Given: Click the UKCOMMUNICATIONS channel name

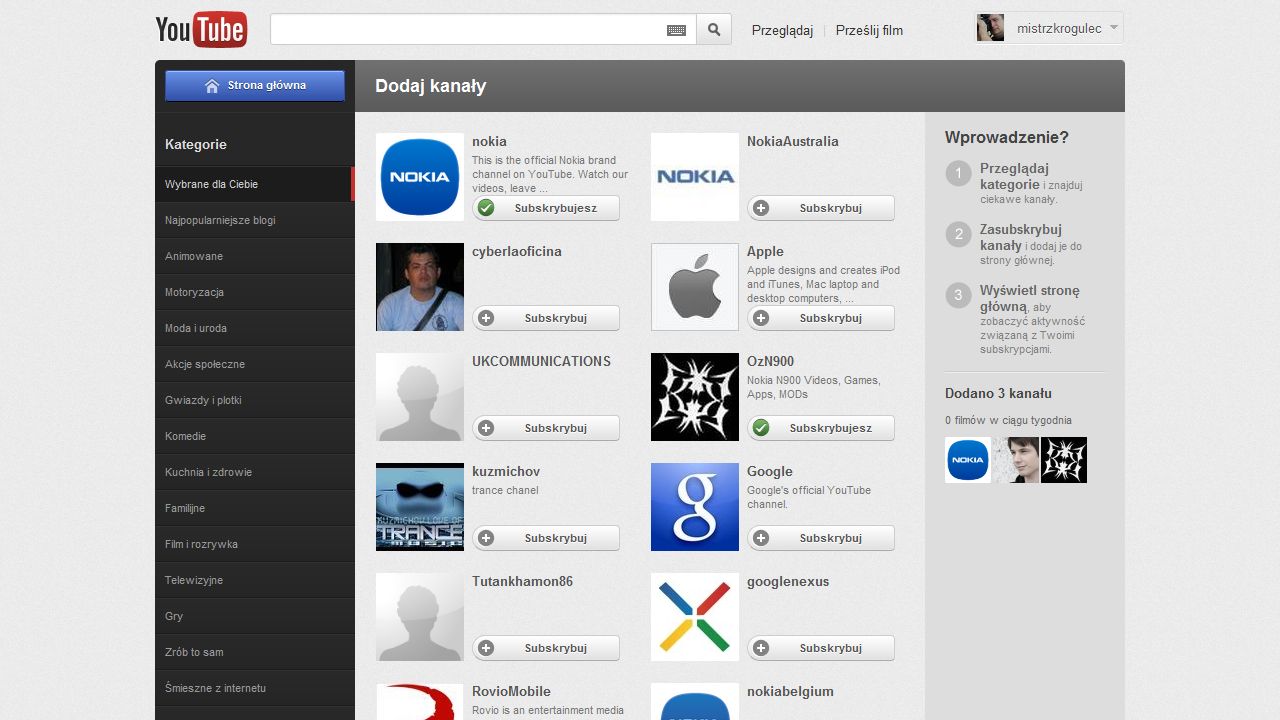Looking at the screenshot, I should [541, 361].
